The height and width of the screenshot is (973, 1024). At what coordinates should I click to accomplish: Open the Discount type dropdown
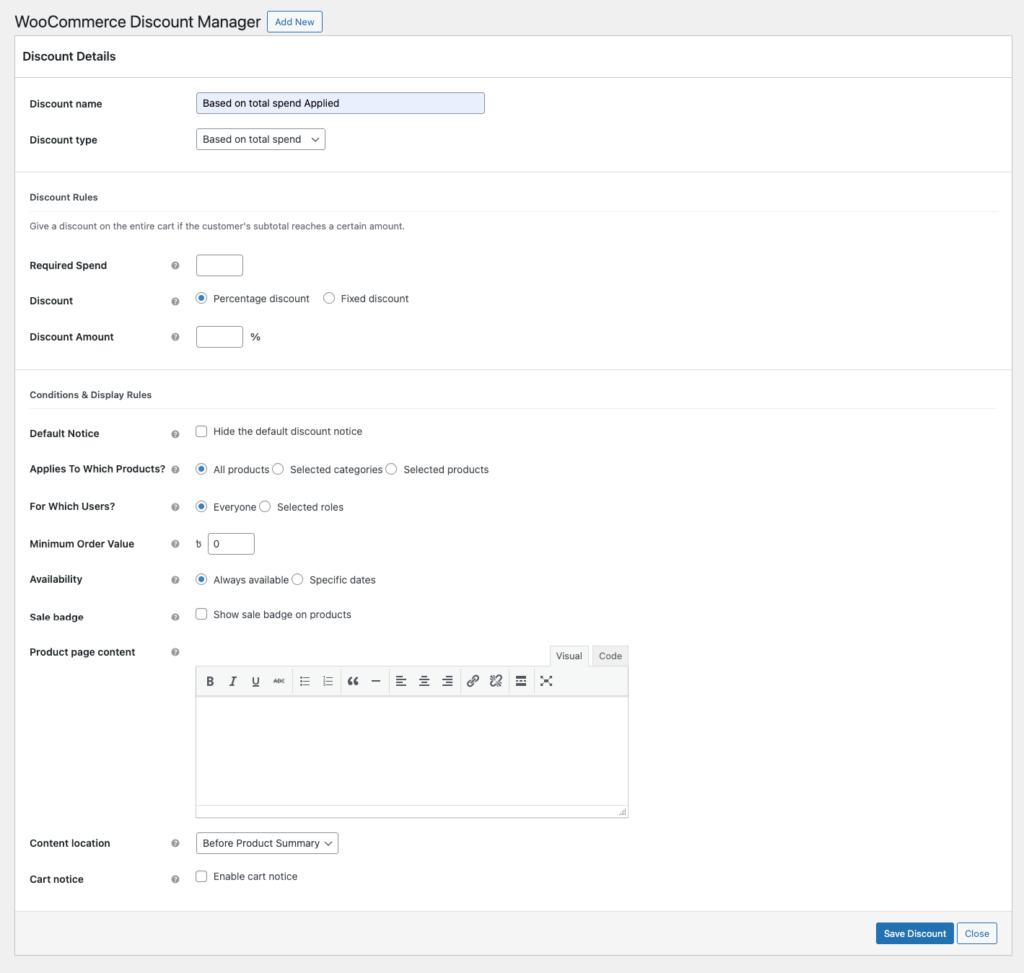click(x=261, y=139)
